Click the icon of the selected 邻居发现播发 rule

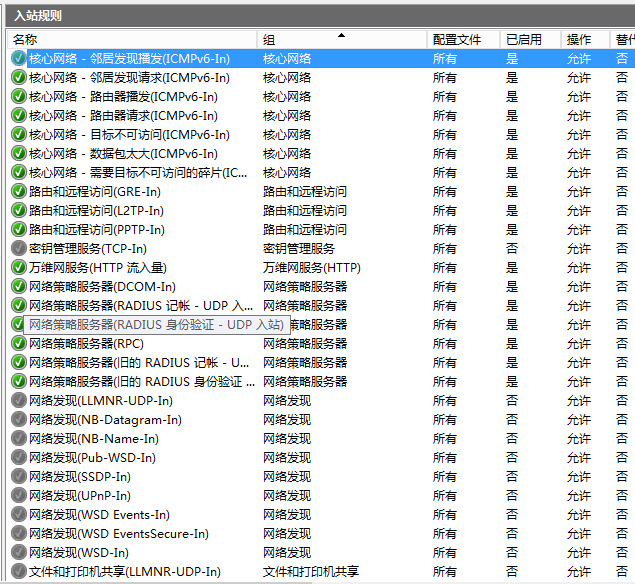(19, 58)
